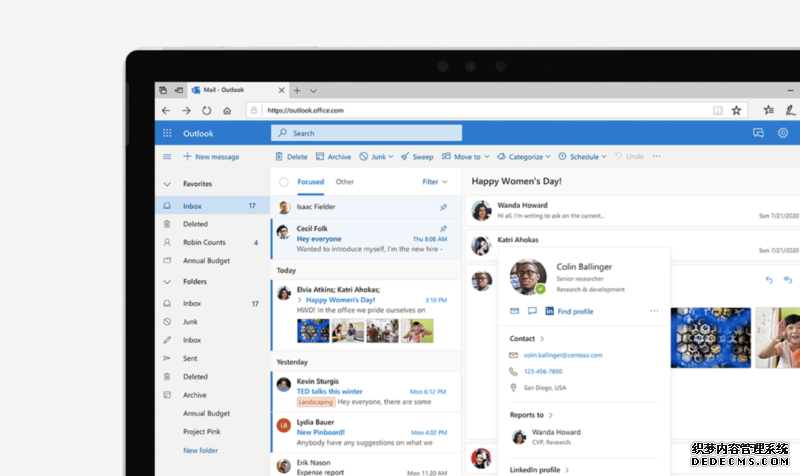Select Mail - Outlook browser tab

(x=238, y=90)
